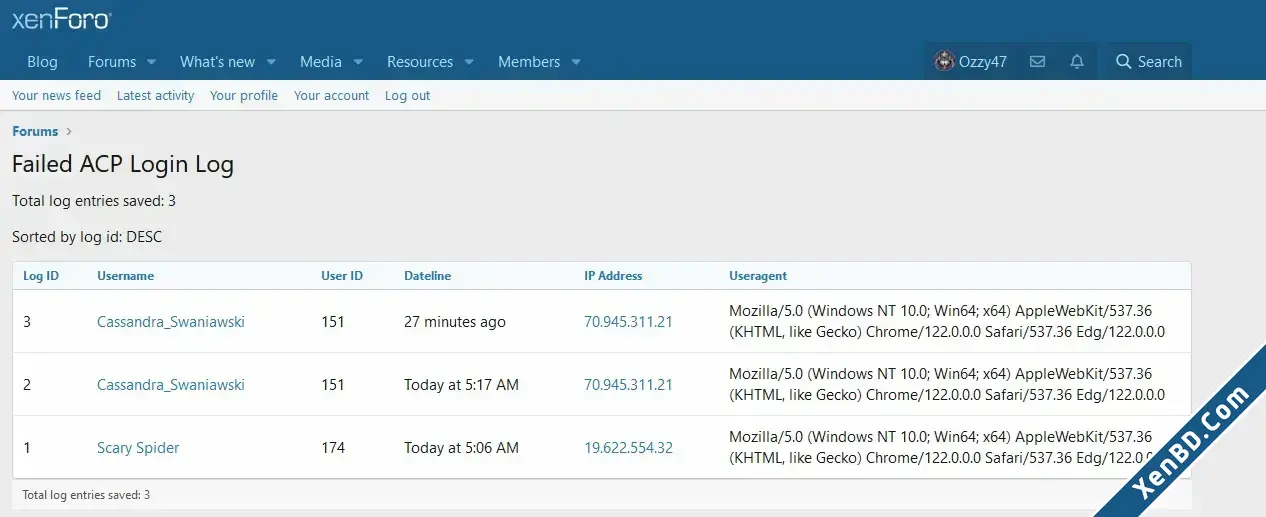The image size is (1266, 517).
Task: Open the Scary Spider username link
Action: (138, 448)
